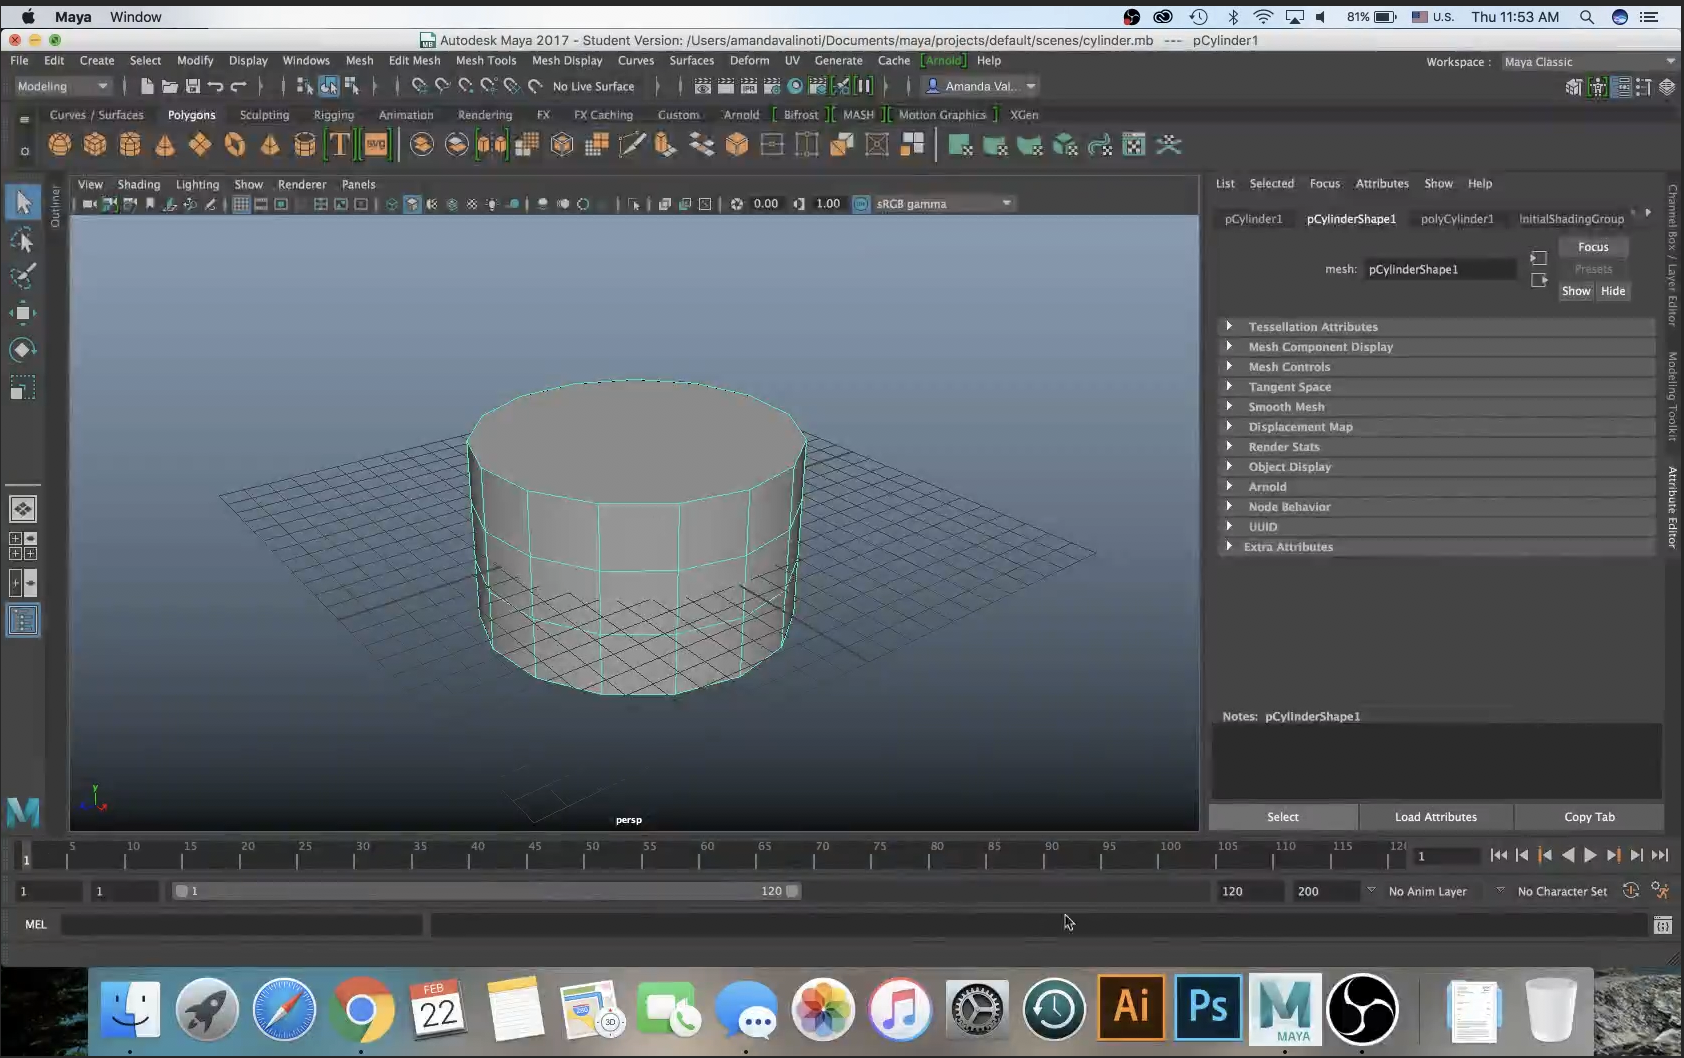Create a polygon sphere from the shelf
1684x1058 pixels.
[x=60, y=146]
